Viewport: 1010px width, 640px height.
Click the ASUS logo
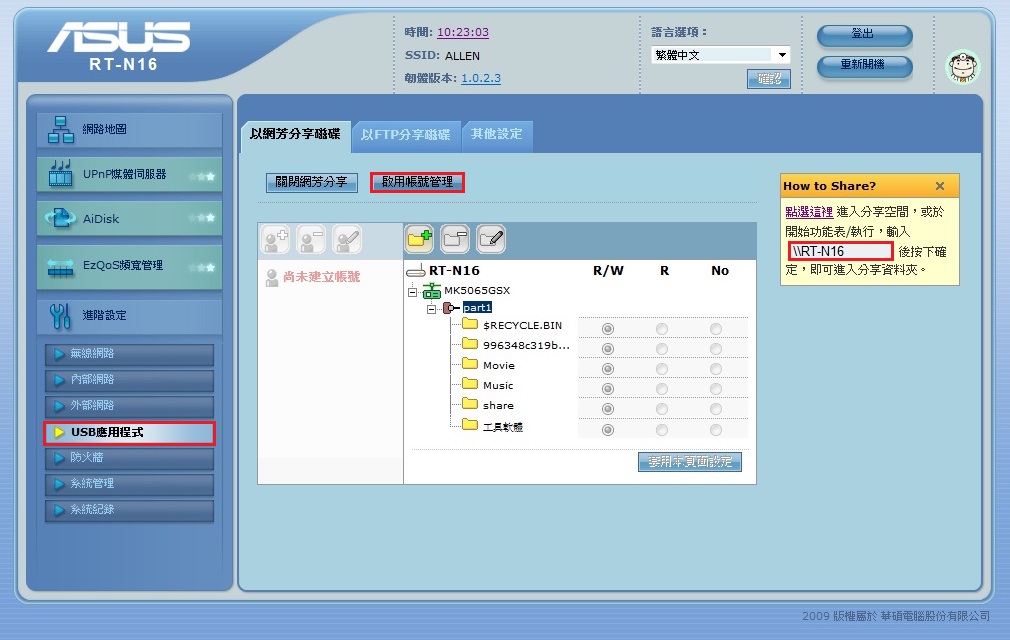(119, 37)
